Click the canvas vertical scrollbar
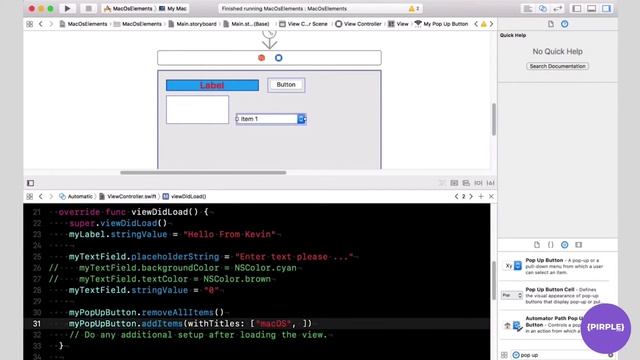The width and height of the screenshot is (640, 360). pos(493,120)
